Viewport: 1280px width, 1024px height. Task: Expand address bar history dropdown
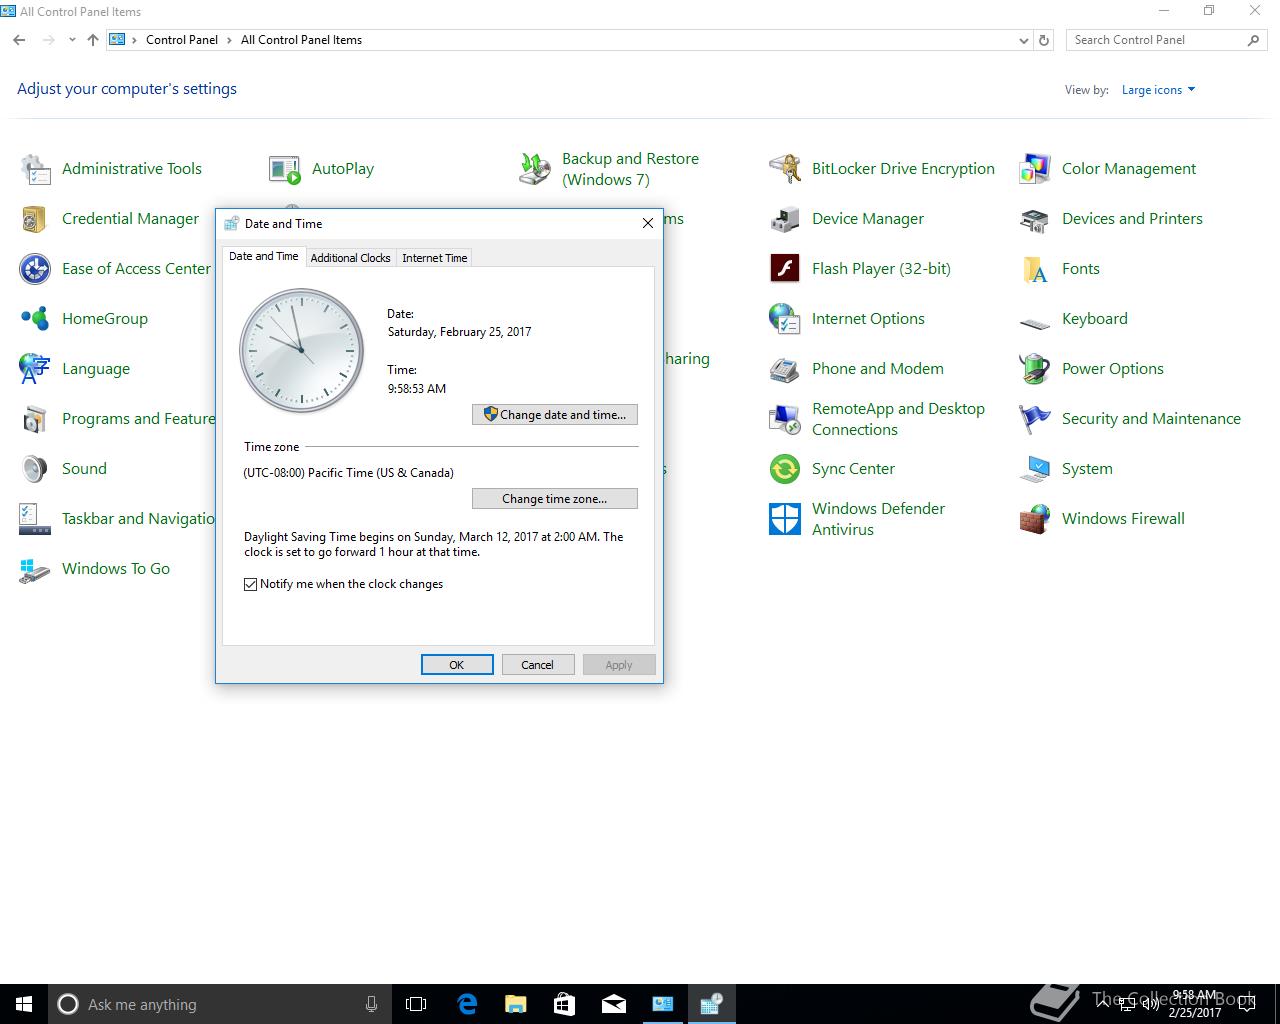pyautogui.click(x=1023, y=40)
